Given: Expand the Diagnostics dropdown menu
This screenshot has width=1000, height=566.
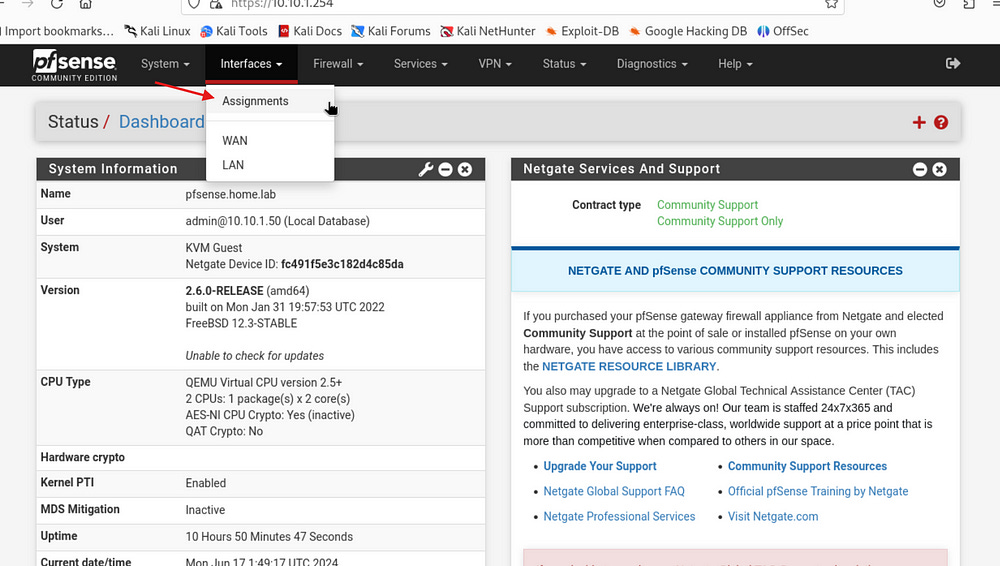Looking at the screenshot, I should point(652,64).
